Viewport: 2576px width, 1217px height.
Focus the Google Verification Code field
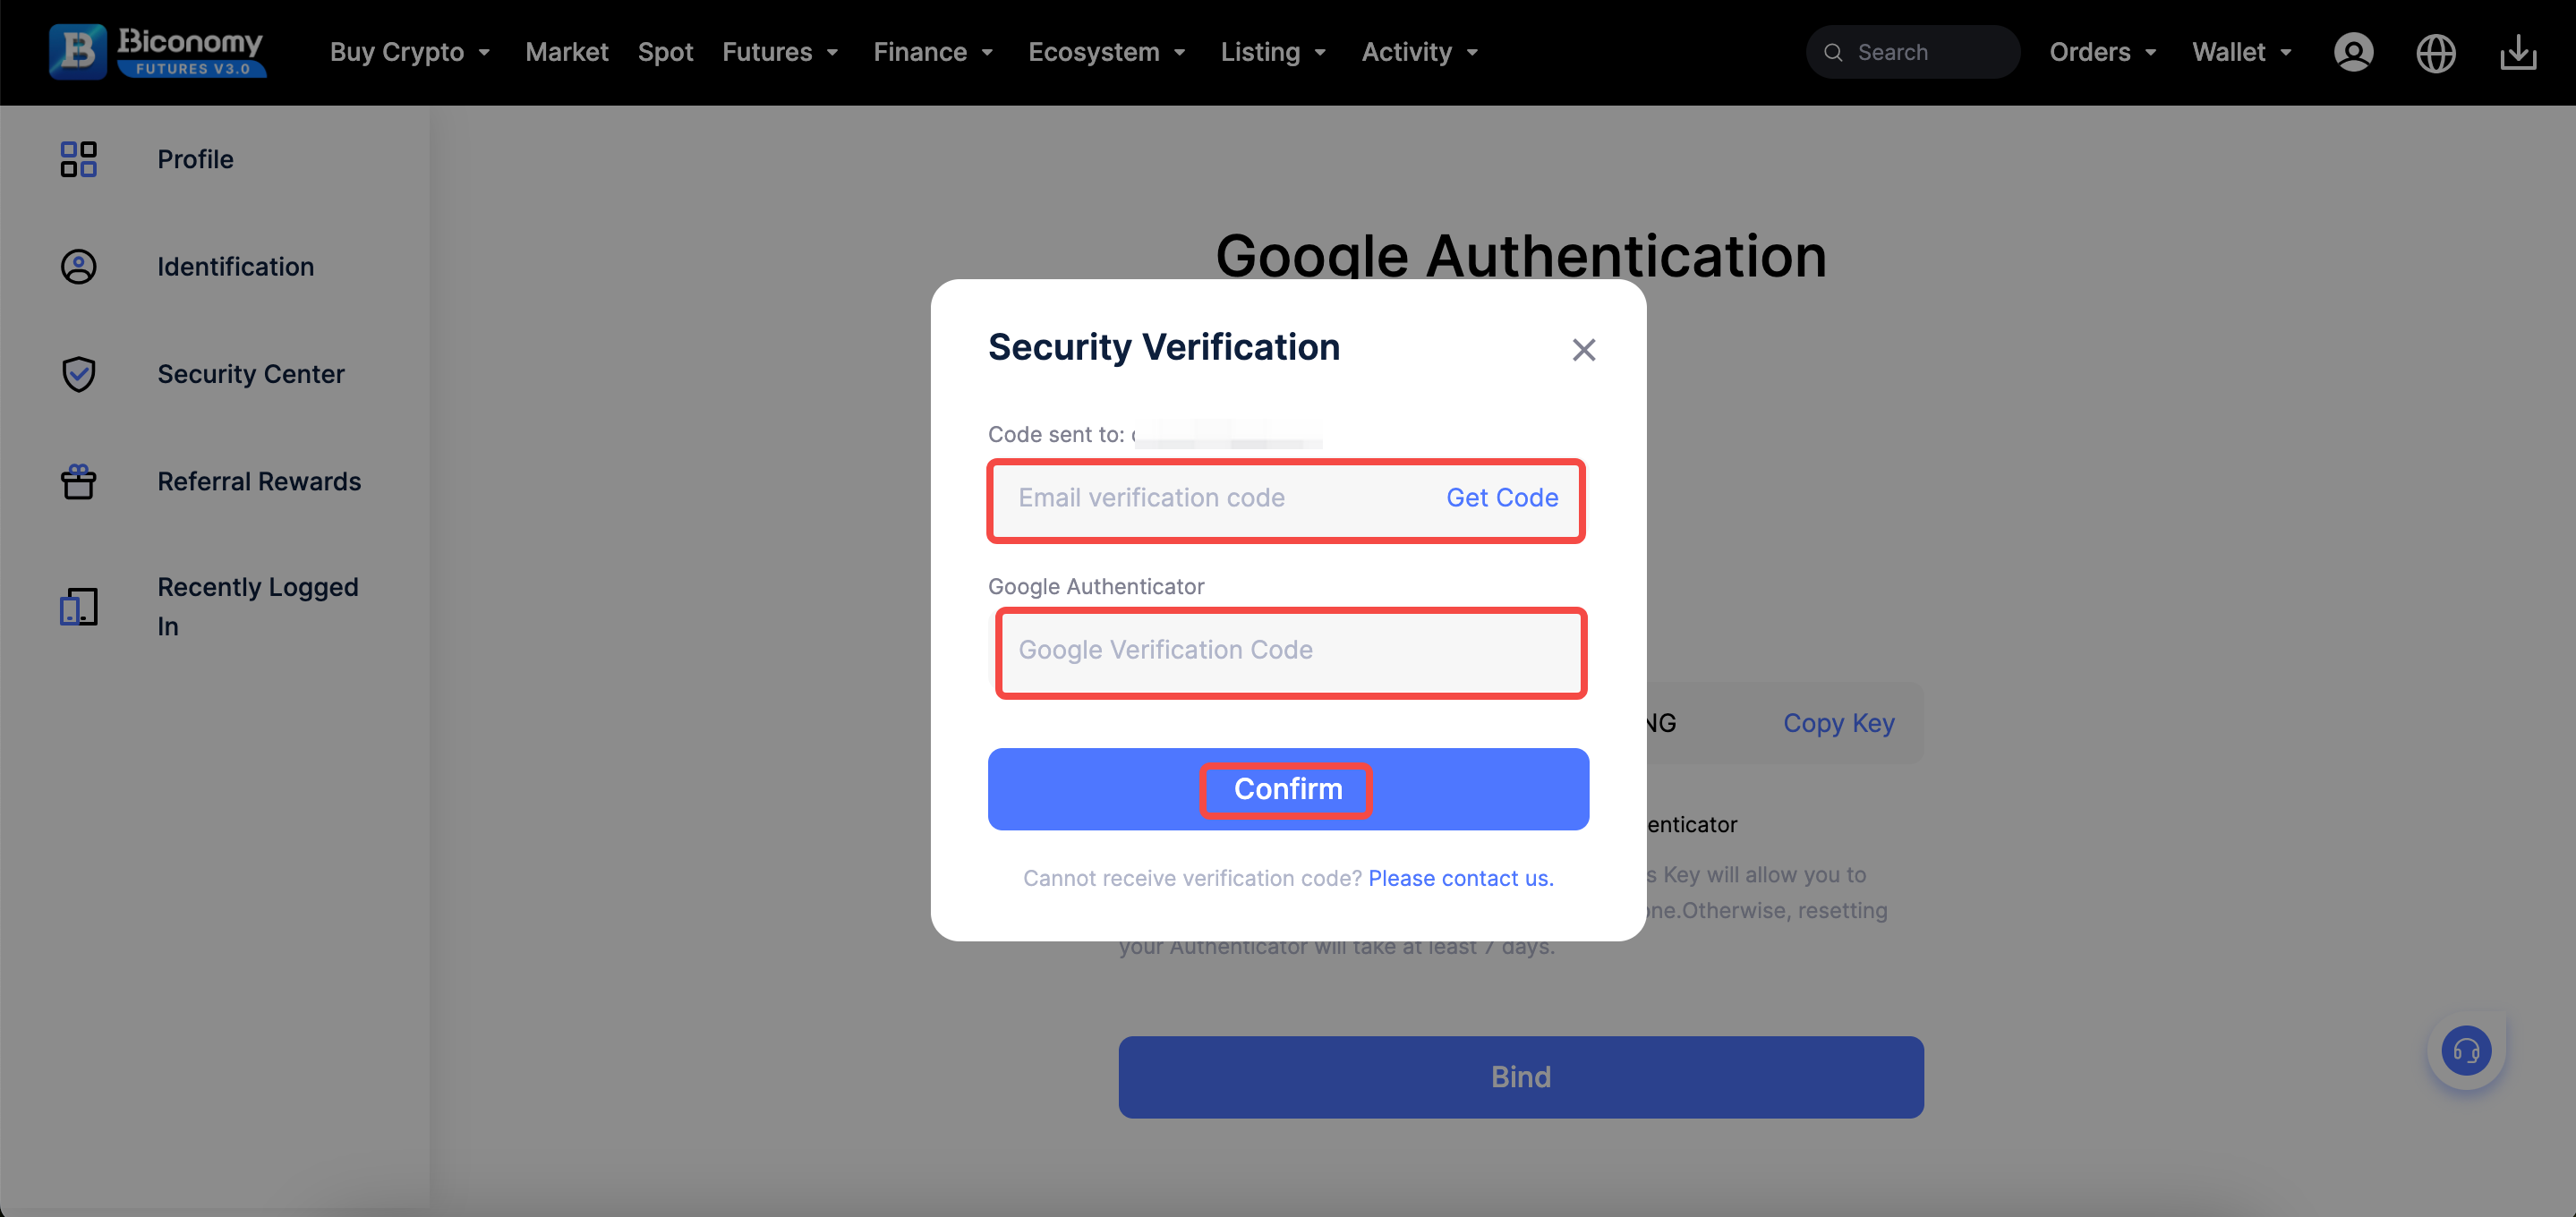tap(1290, 650)
